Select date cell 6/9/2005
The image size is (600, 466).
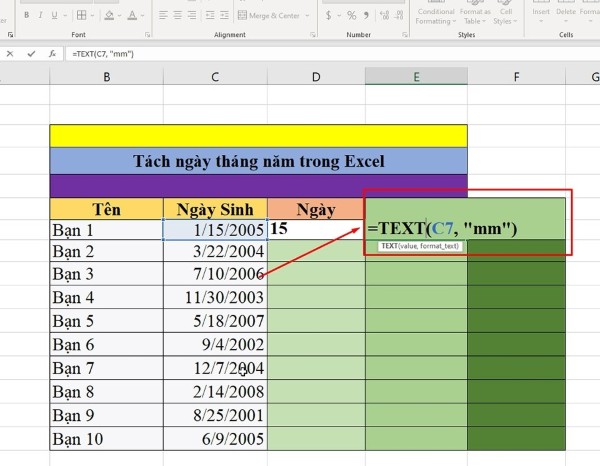(215, 438)
